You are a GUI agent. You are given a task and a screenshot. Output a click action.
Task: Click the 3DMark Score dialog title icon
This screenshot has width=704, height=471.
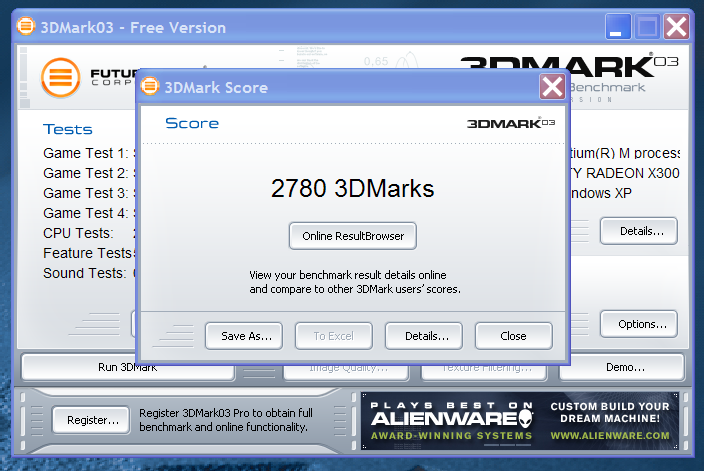(x=150, y=86)
